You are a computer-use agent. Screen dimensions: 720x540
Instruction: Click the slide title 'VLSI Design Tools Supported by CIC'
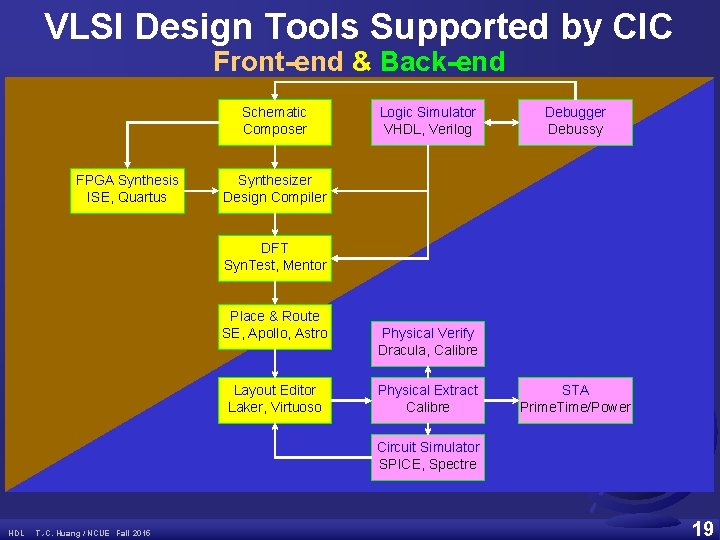pos(359,27)
